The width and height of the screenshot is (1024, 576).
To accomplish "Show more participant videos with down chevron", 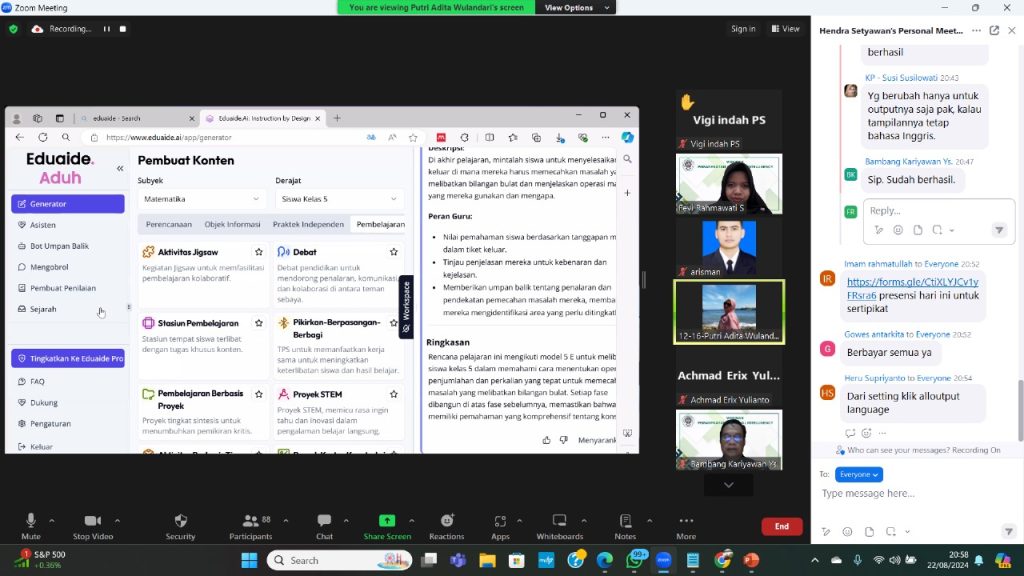I will click(x=728, y=485).
